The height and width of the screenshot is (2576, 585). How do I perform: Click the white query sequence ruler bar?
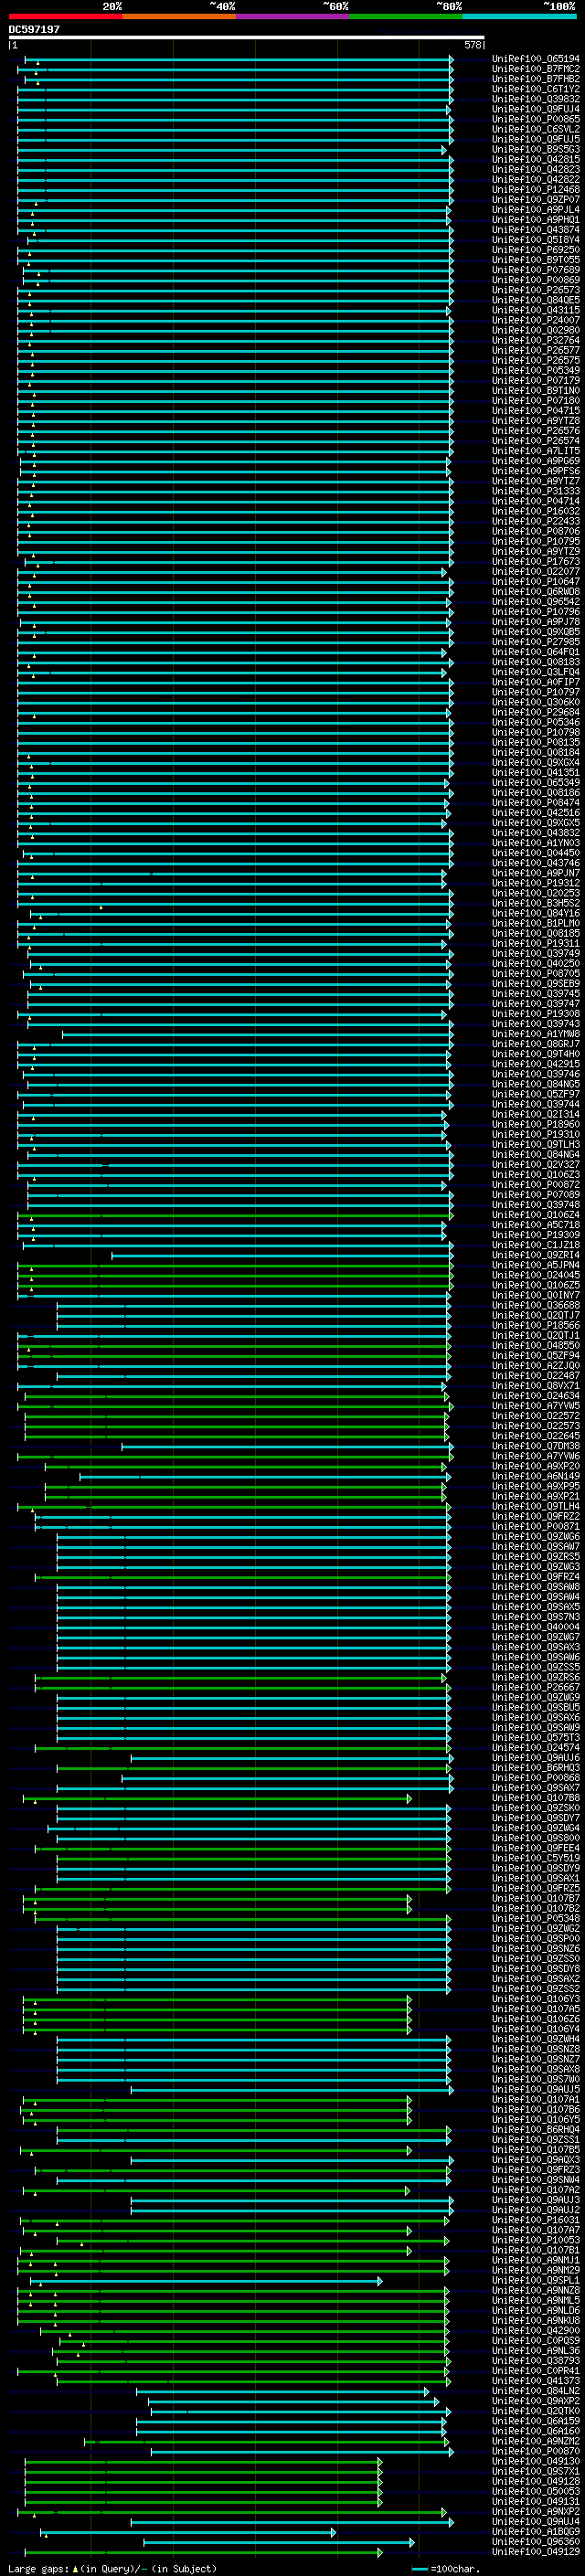(247, 38)
